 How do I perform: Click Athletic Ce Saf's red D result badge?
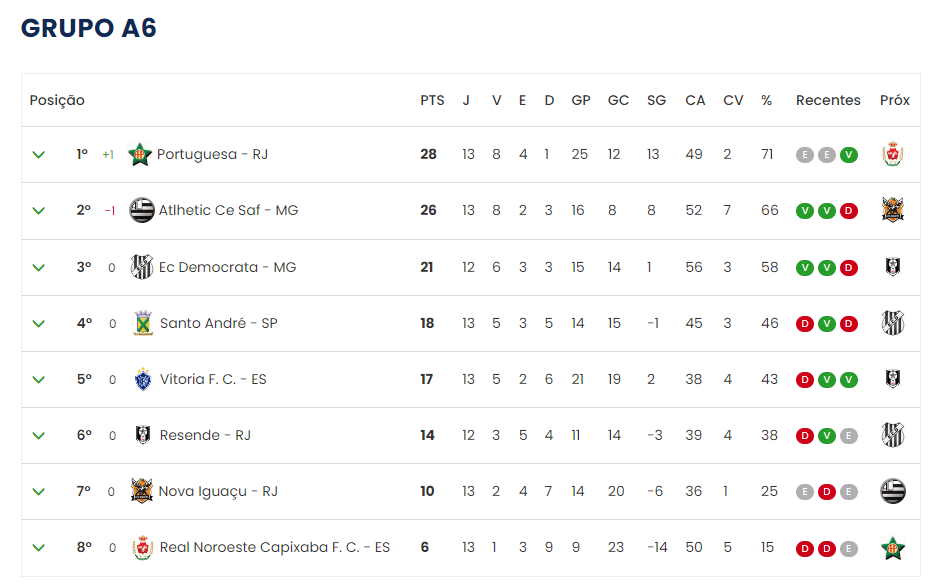[x=849, y=211]
